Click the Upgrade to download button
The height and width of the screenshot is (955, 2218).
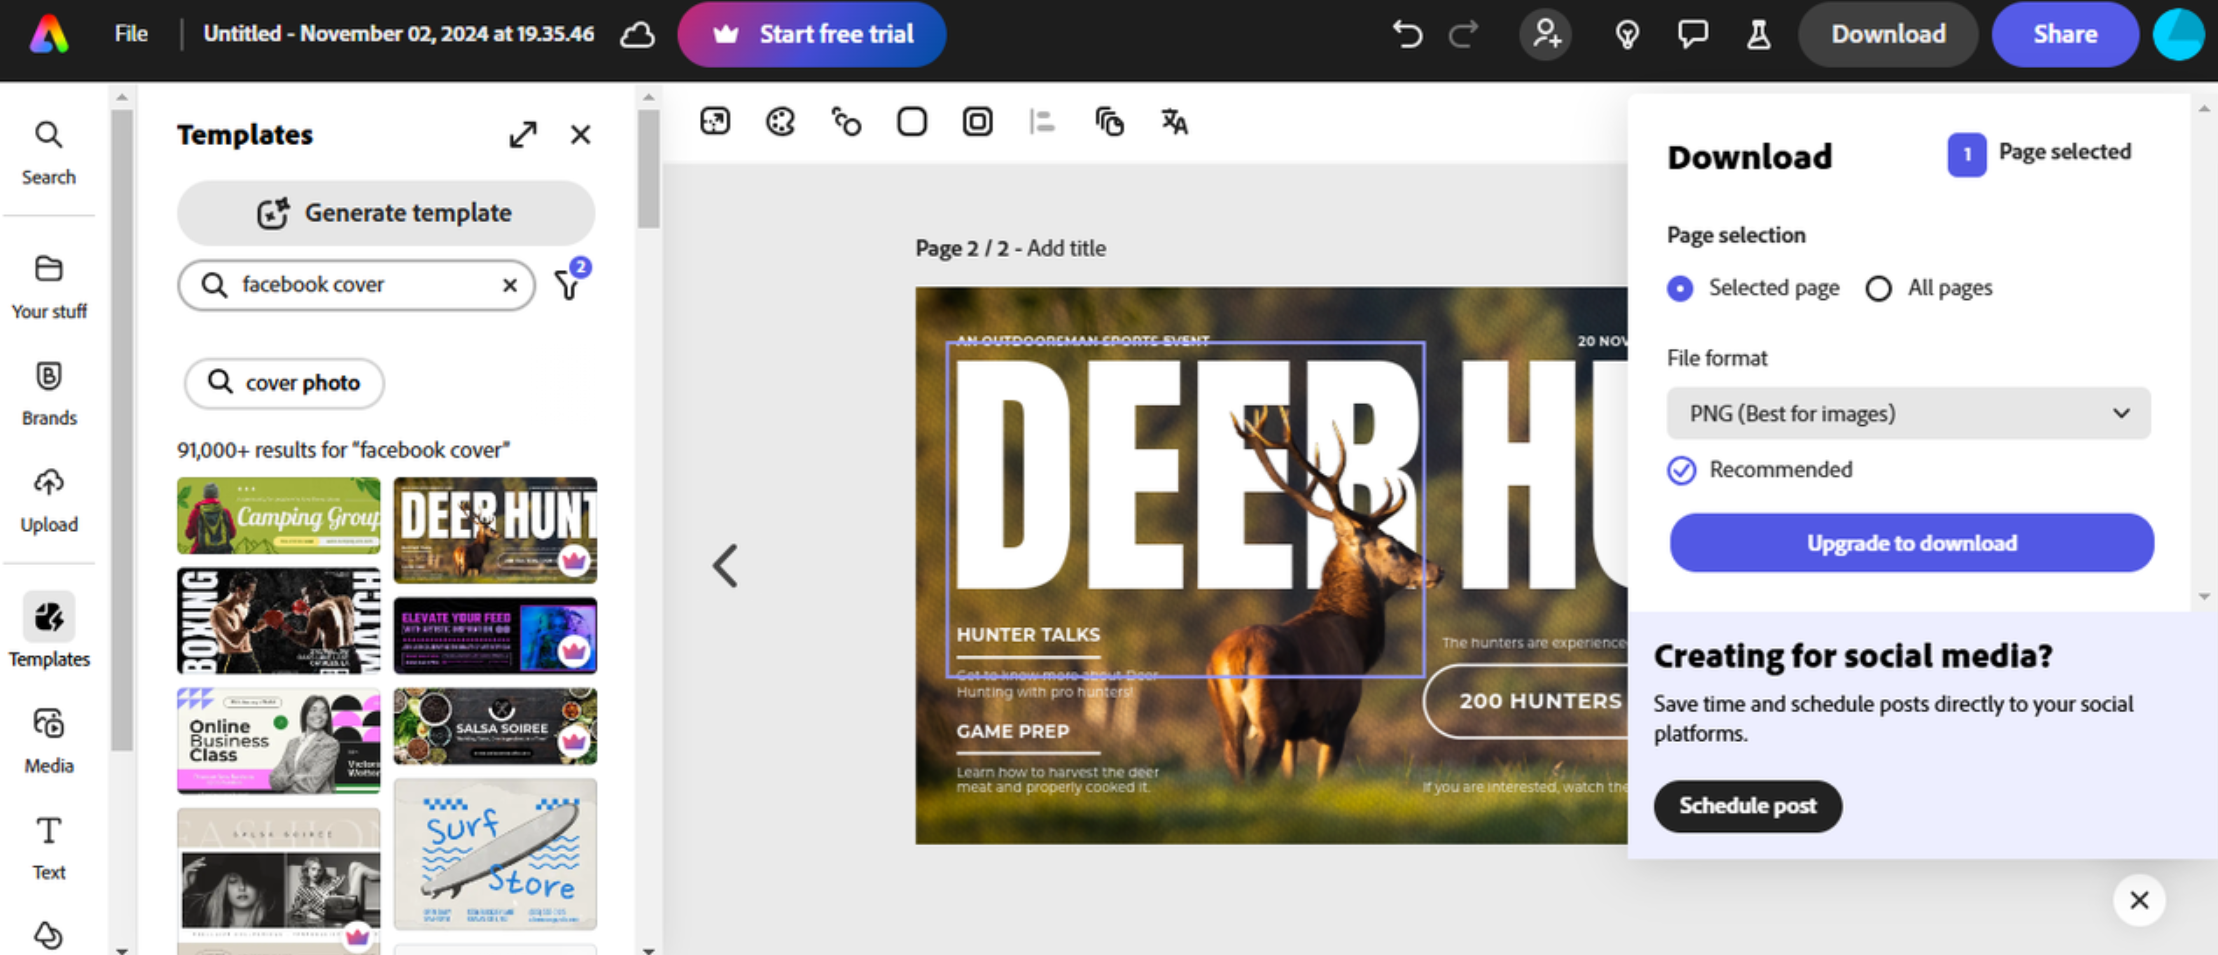tap(1910, 542)
